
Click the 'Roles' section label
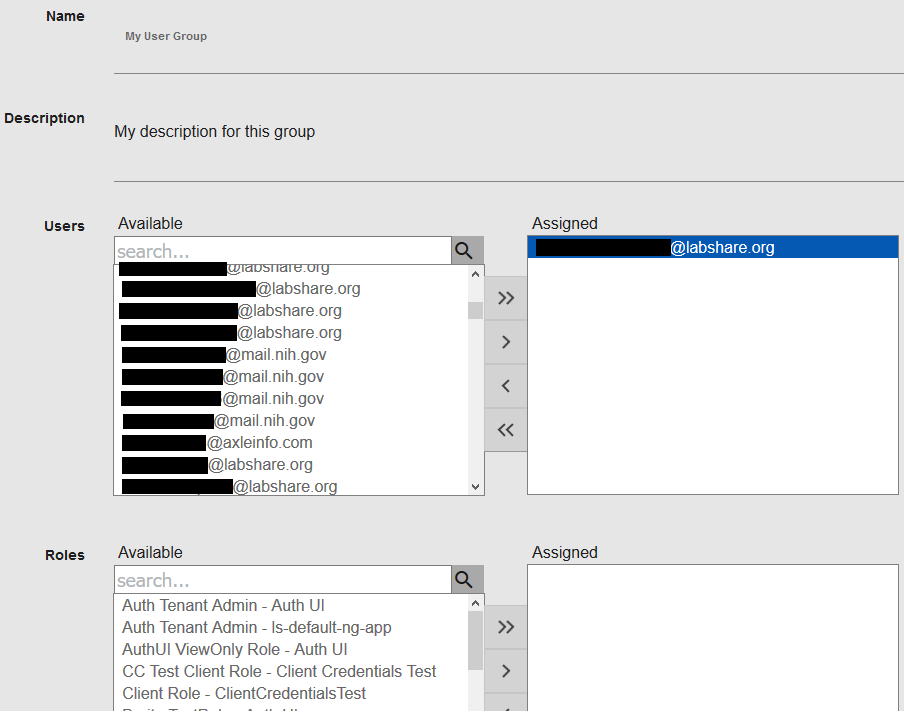pos(65,555)
